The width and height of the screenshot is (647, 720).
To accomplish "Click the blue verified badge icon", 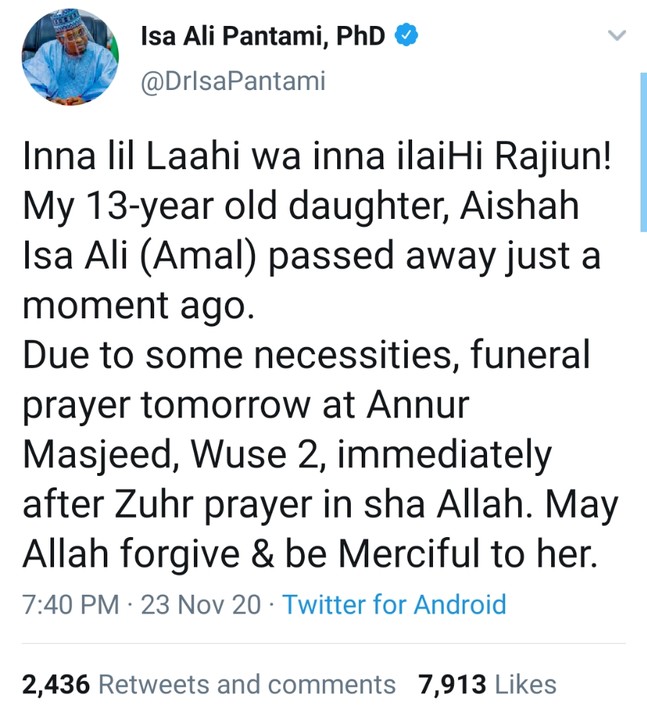I will pos(406,38).
